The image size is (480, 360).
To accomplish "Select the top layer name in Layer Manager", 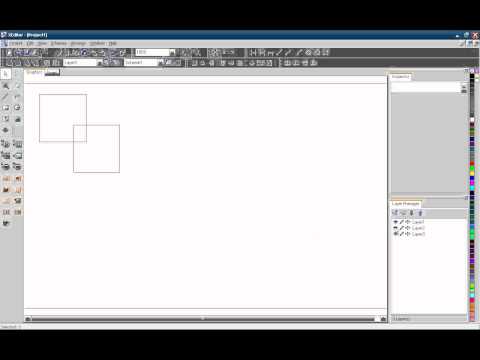I will [x=418, y=222].
